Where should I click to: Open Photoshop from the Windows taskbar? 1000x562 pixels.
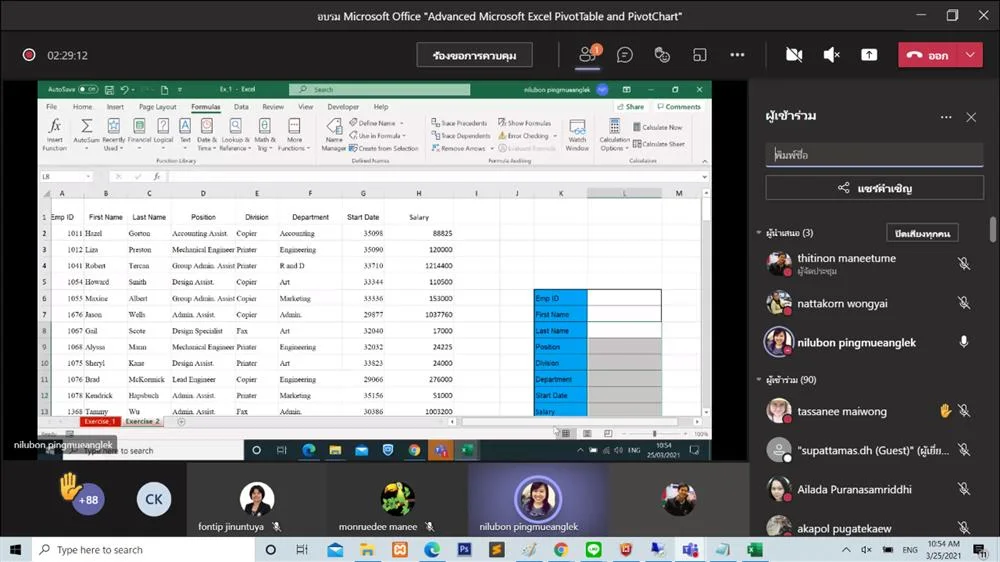click(464, 549)
